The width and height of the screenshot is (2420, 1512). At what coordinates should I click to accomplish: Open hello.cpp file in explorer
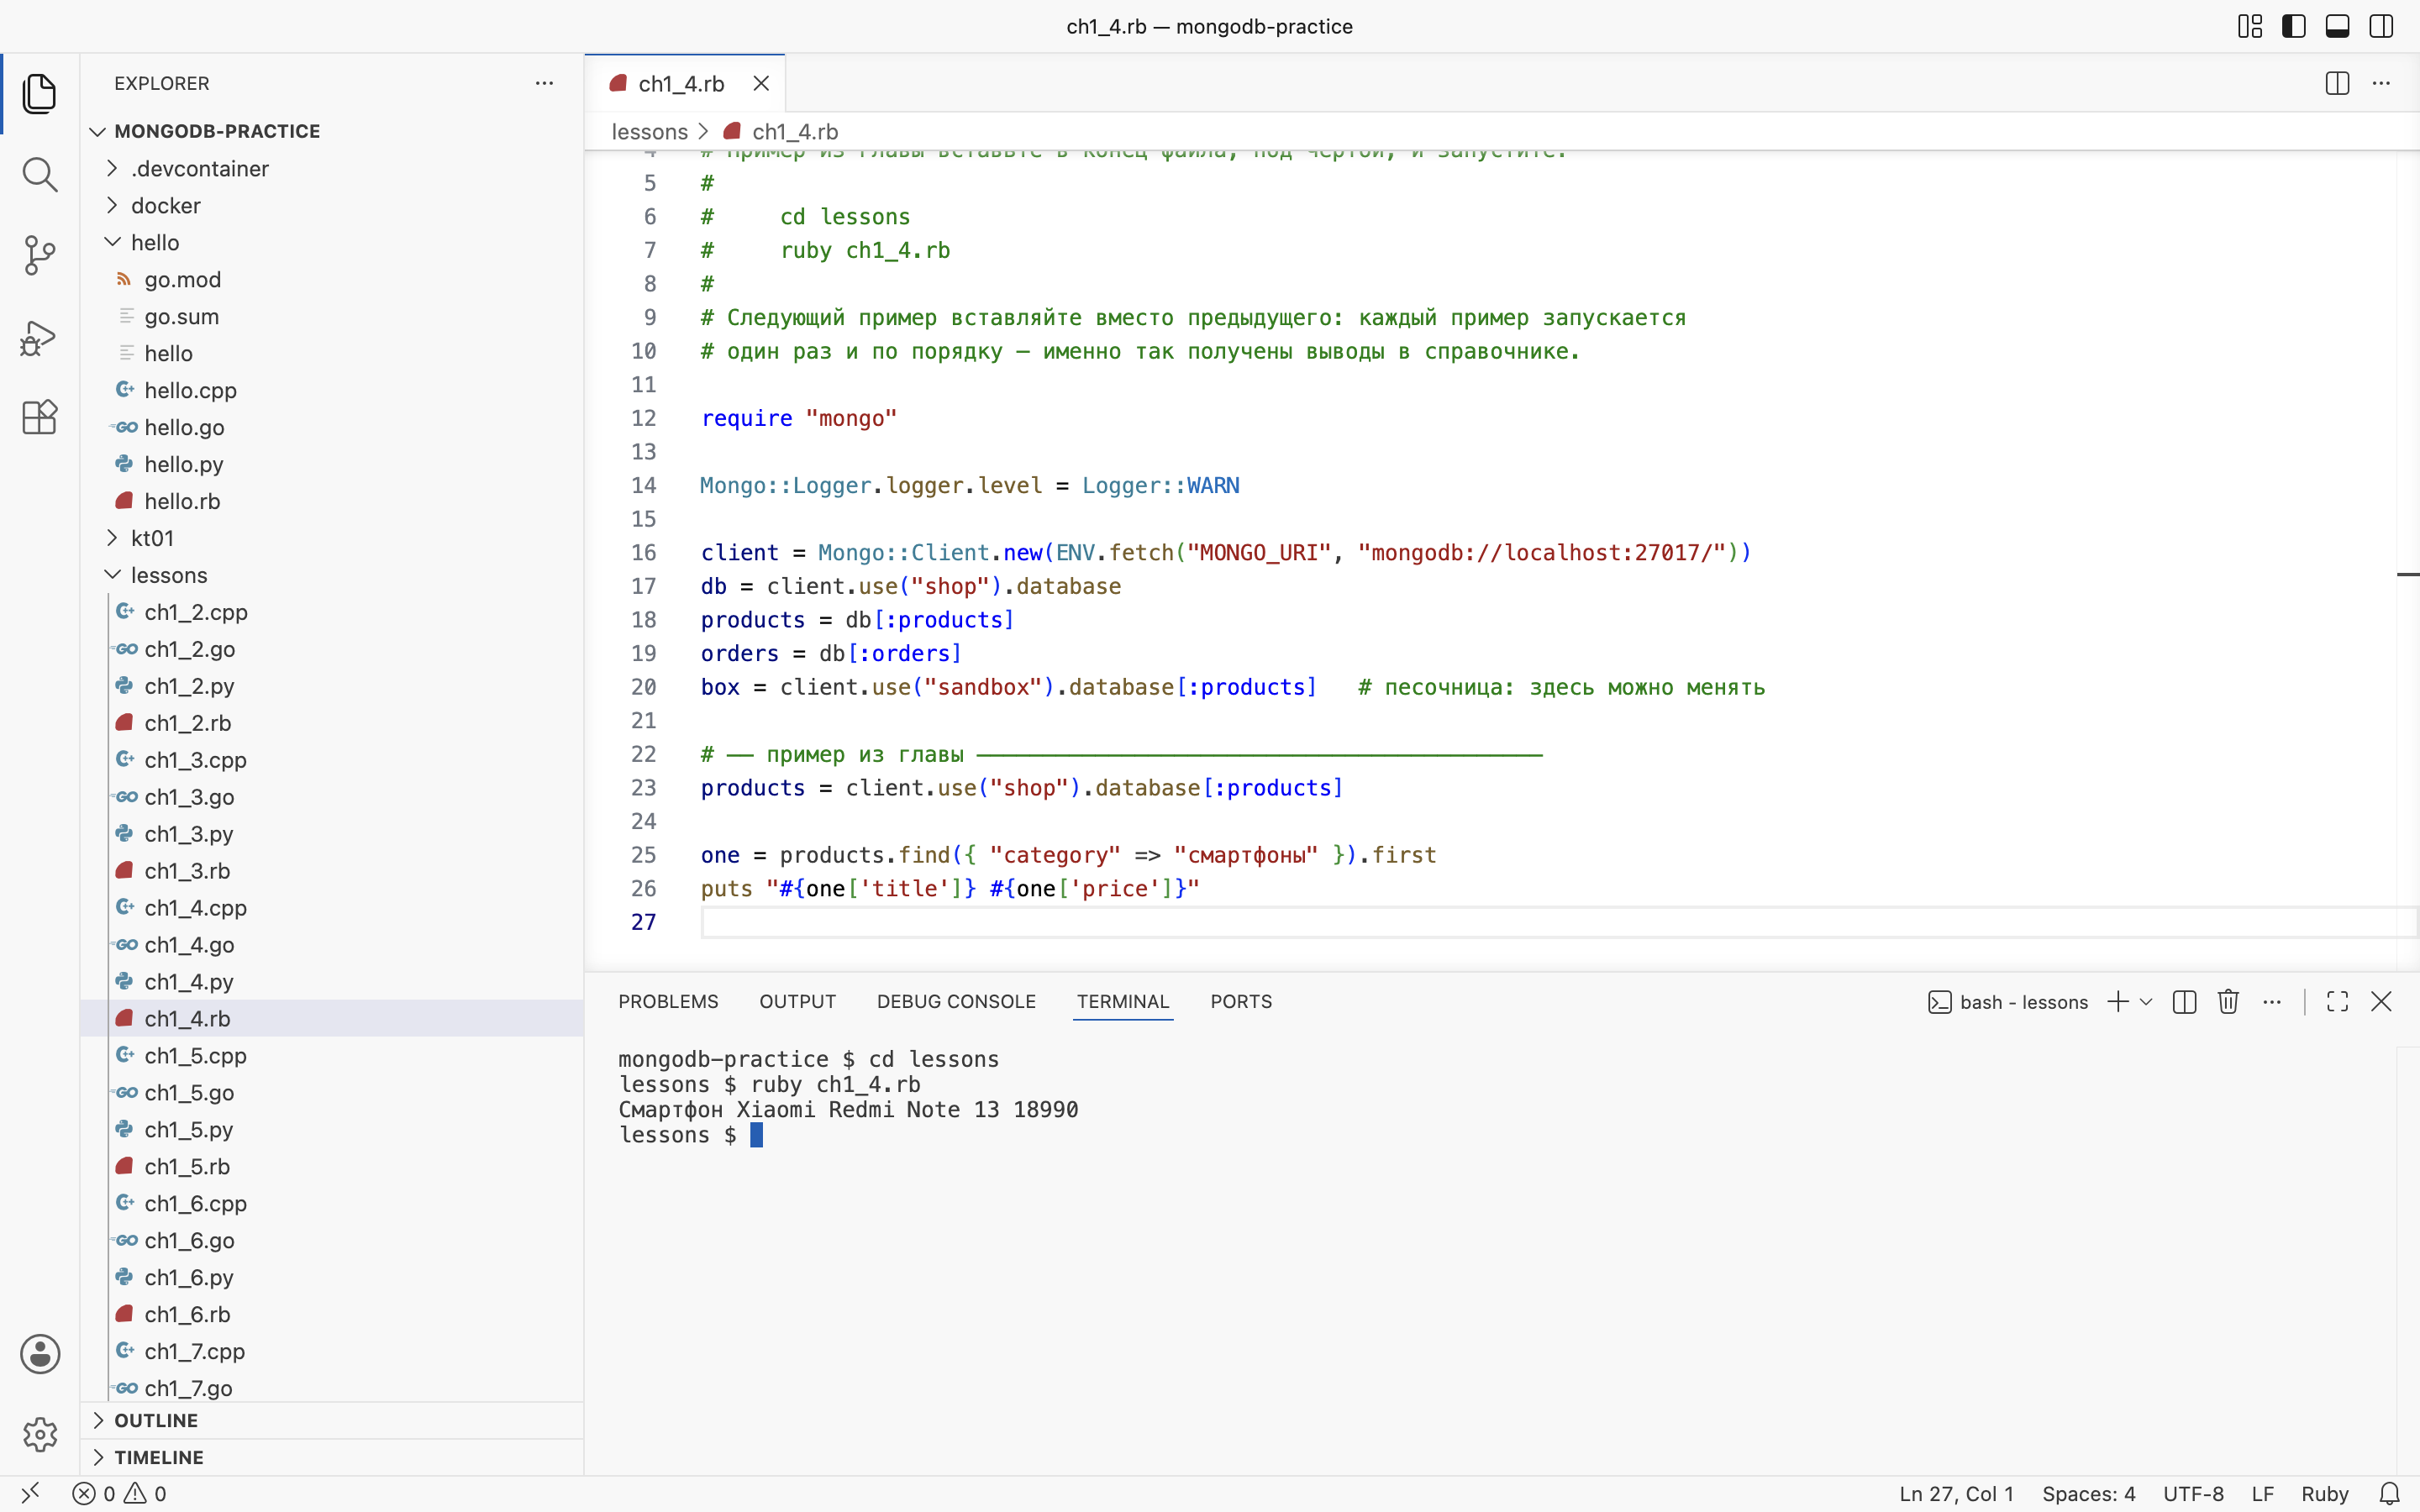tap(332, 390)
